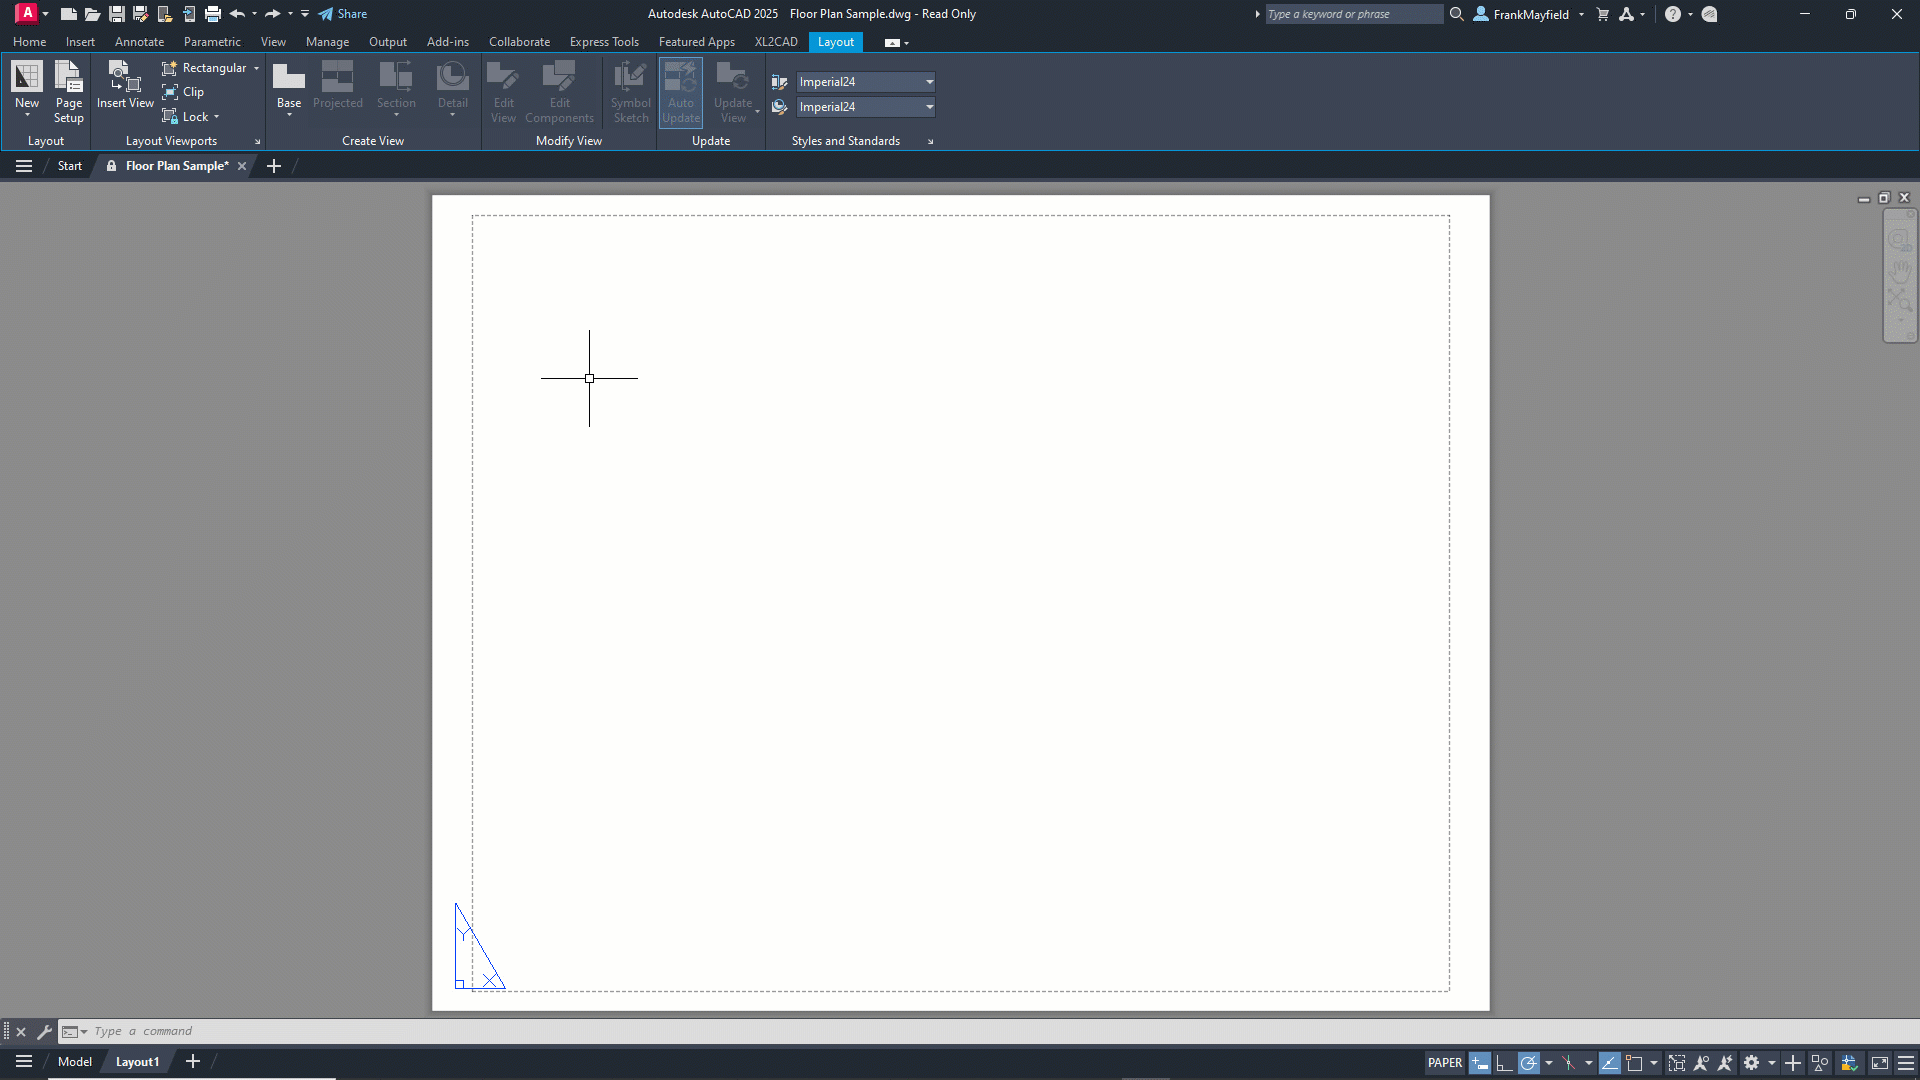Toggle Polar Tracking in status bar
The width and height of the screenshot is (1920, 1080).
[1529, 1063]
